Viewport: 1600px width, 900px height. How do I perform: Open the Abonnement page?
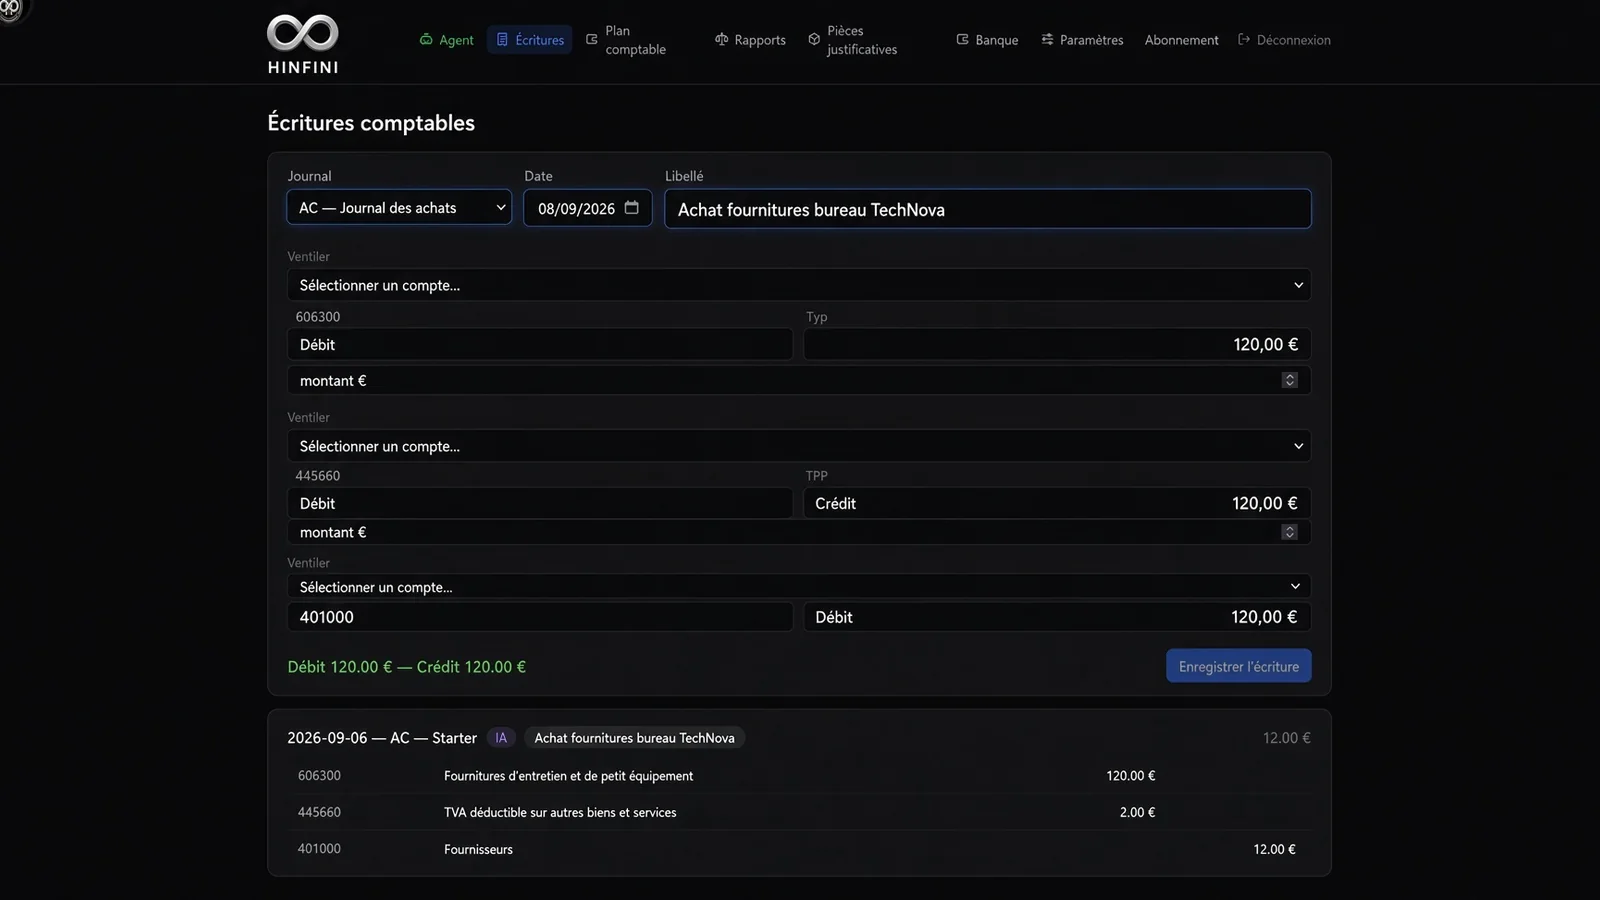(1181, 40)
